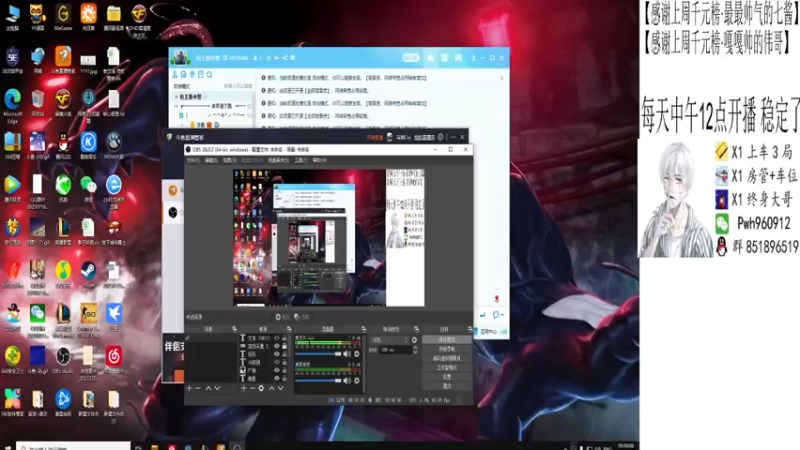Open scene transition type dropdown in OBS
The image size is (800, 450).
390,340
